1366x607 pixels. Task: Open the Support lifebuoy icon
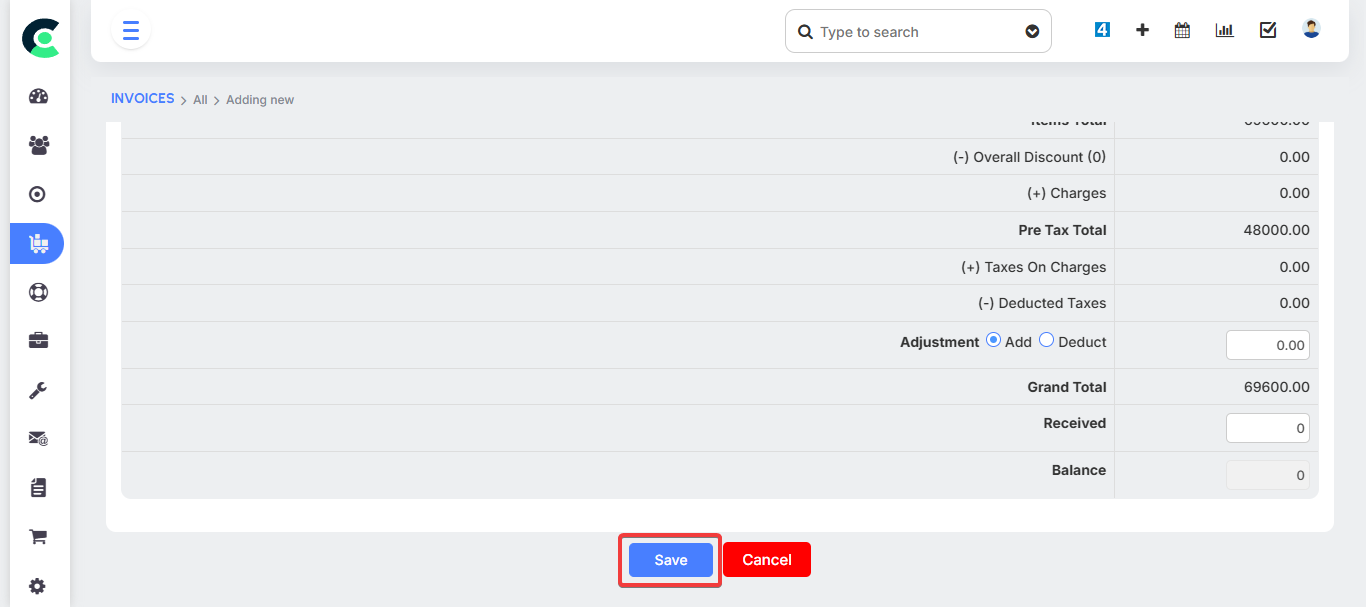(x=37, y=291)
